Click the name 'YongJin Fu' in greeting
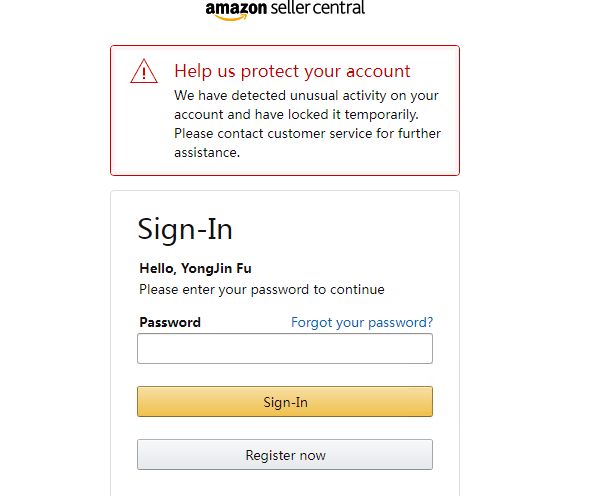Viewport: 614px width, 496px height. click(x=216, y=269)
